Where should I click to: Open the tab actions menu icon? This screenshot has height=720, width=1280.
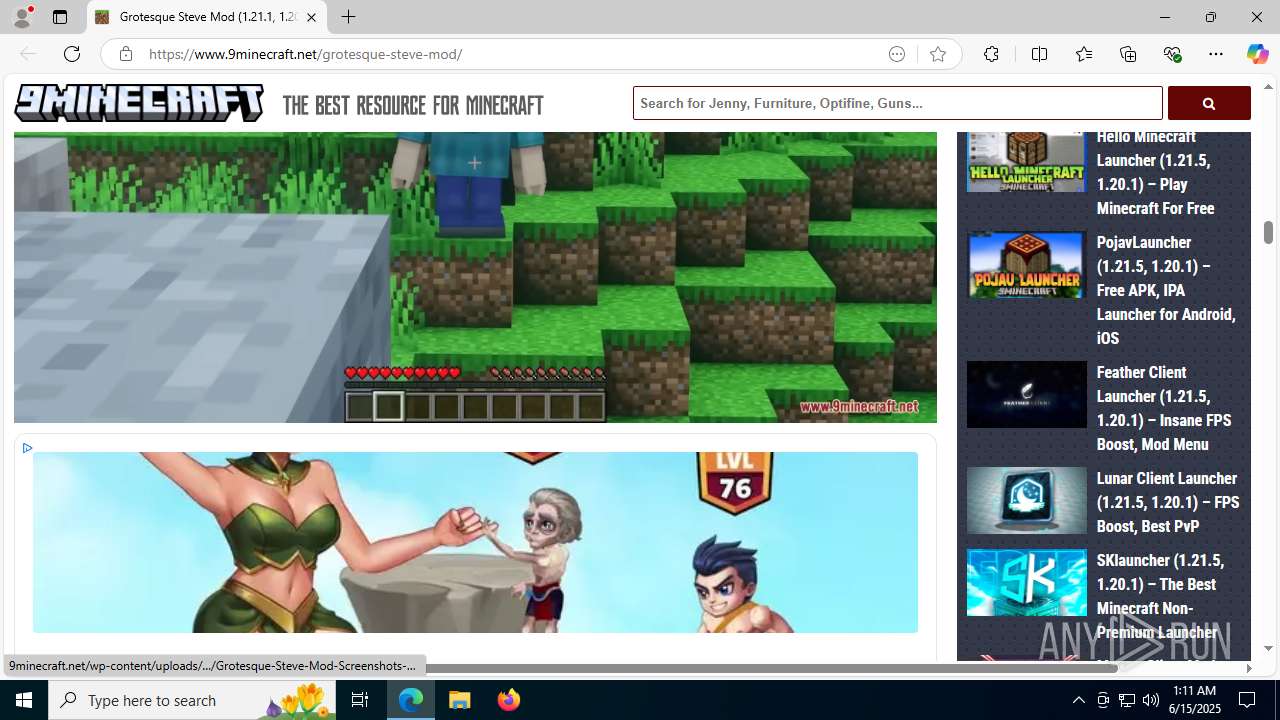(60, 17)
